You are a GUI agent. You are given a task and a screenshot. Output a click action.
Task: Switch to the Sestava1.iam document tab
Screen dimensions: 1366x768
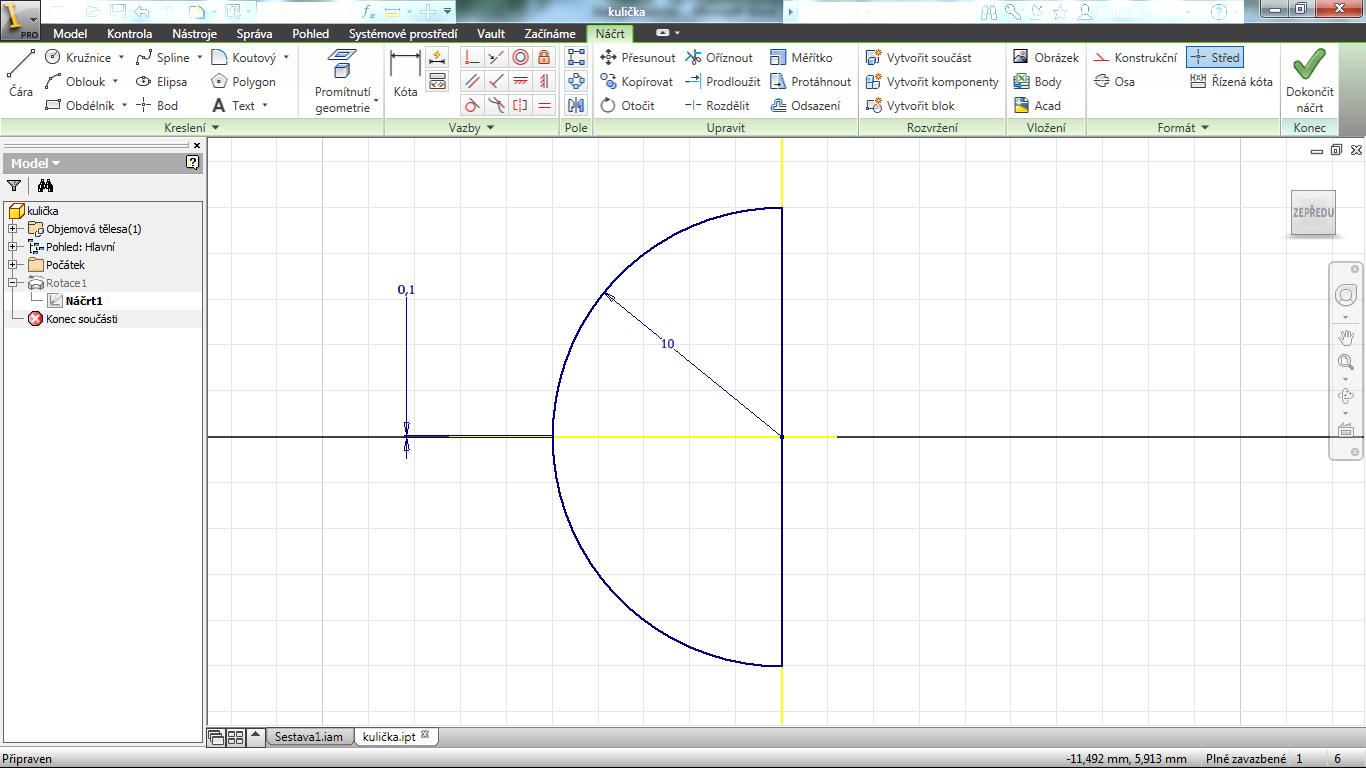pos(309,737)
